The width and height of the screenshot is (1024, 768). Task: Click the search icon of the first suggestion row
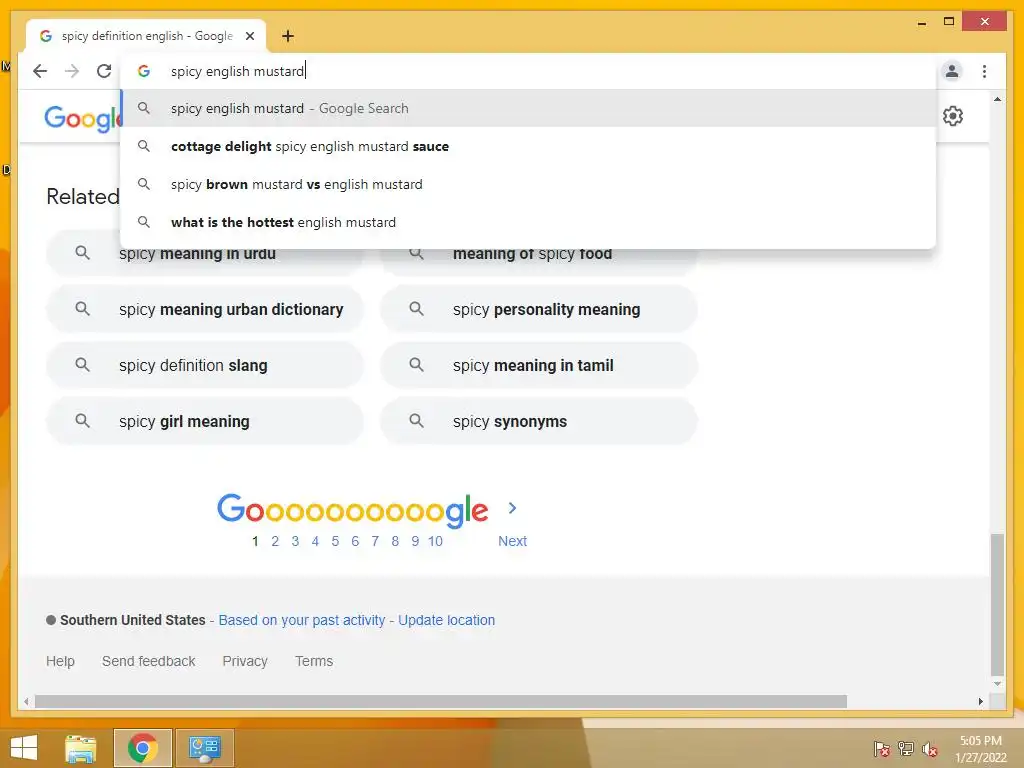(x=144, y=108)
